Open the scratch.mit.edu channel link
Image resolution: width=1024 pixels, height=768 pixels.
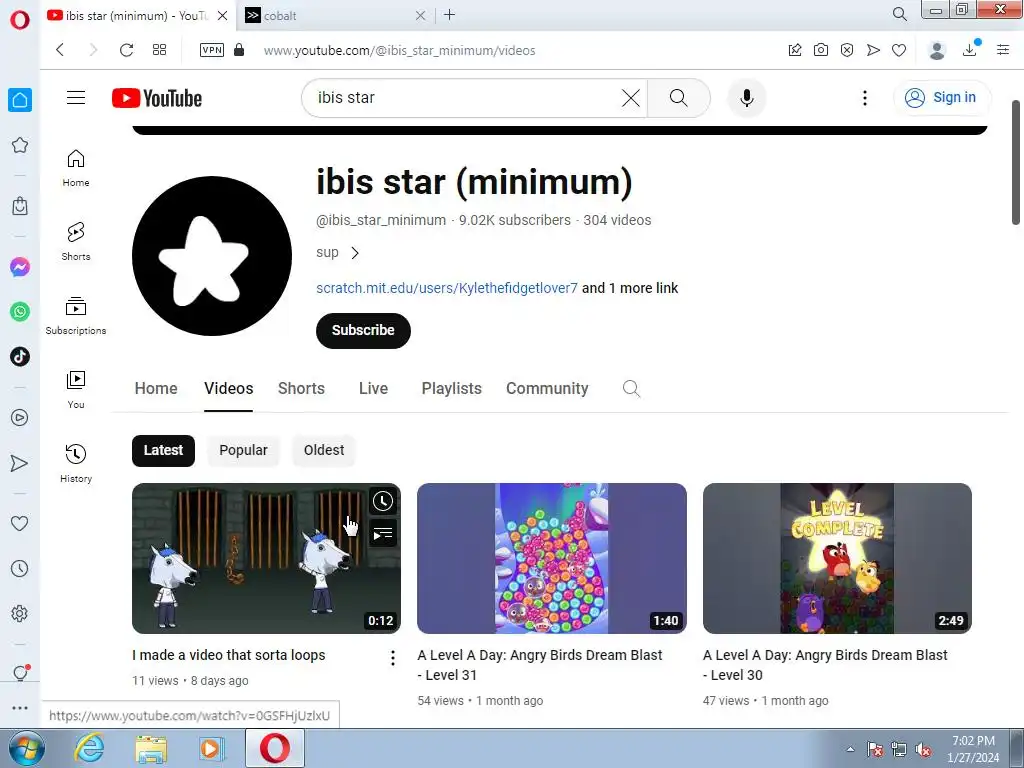pos(447,288)
